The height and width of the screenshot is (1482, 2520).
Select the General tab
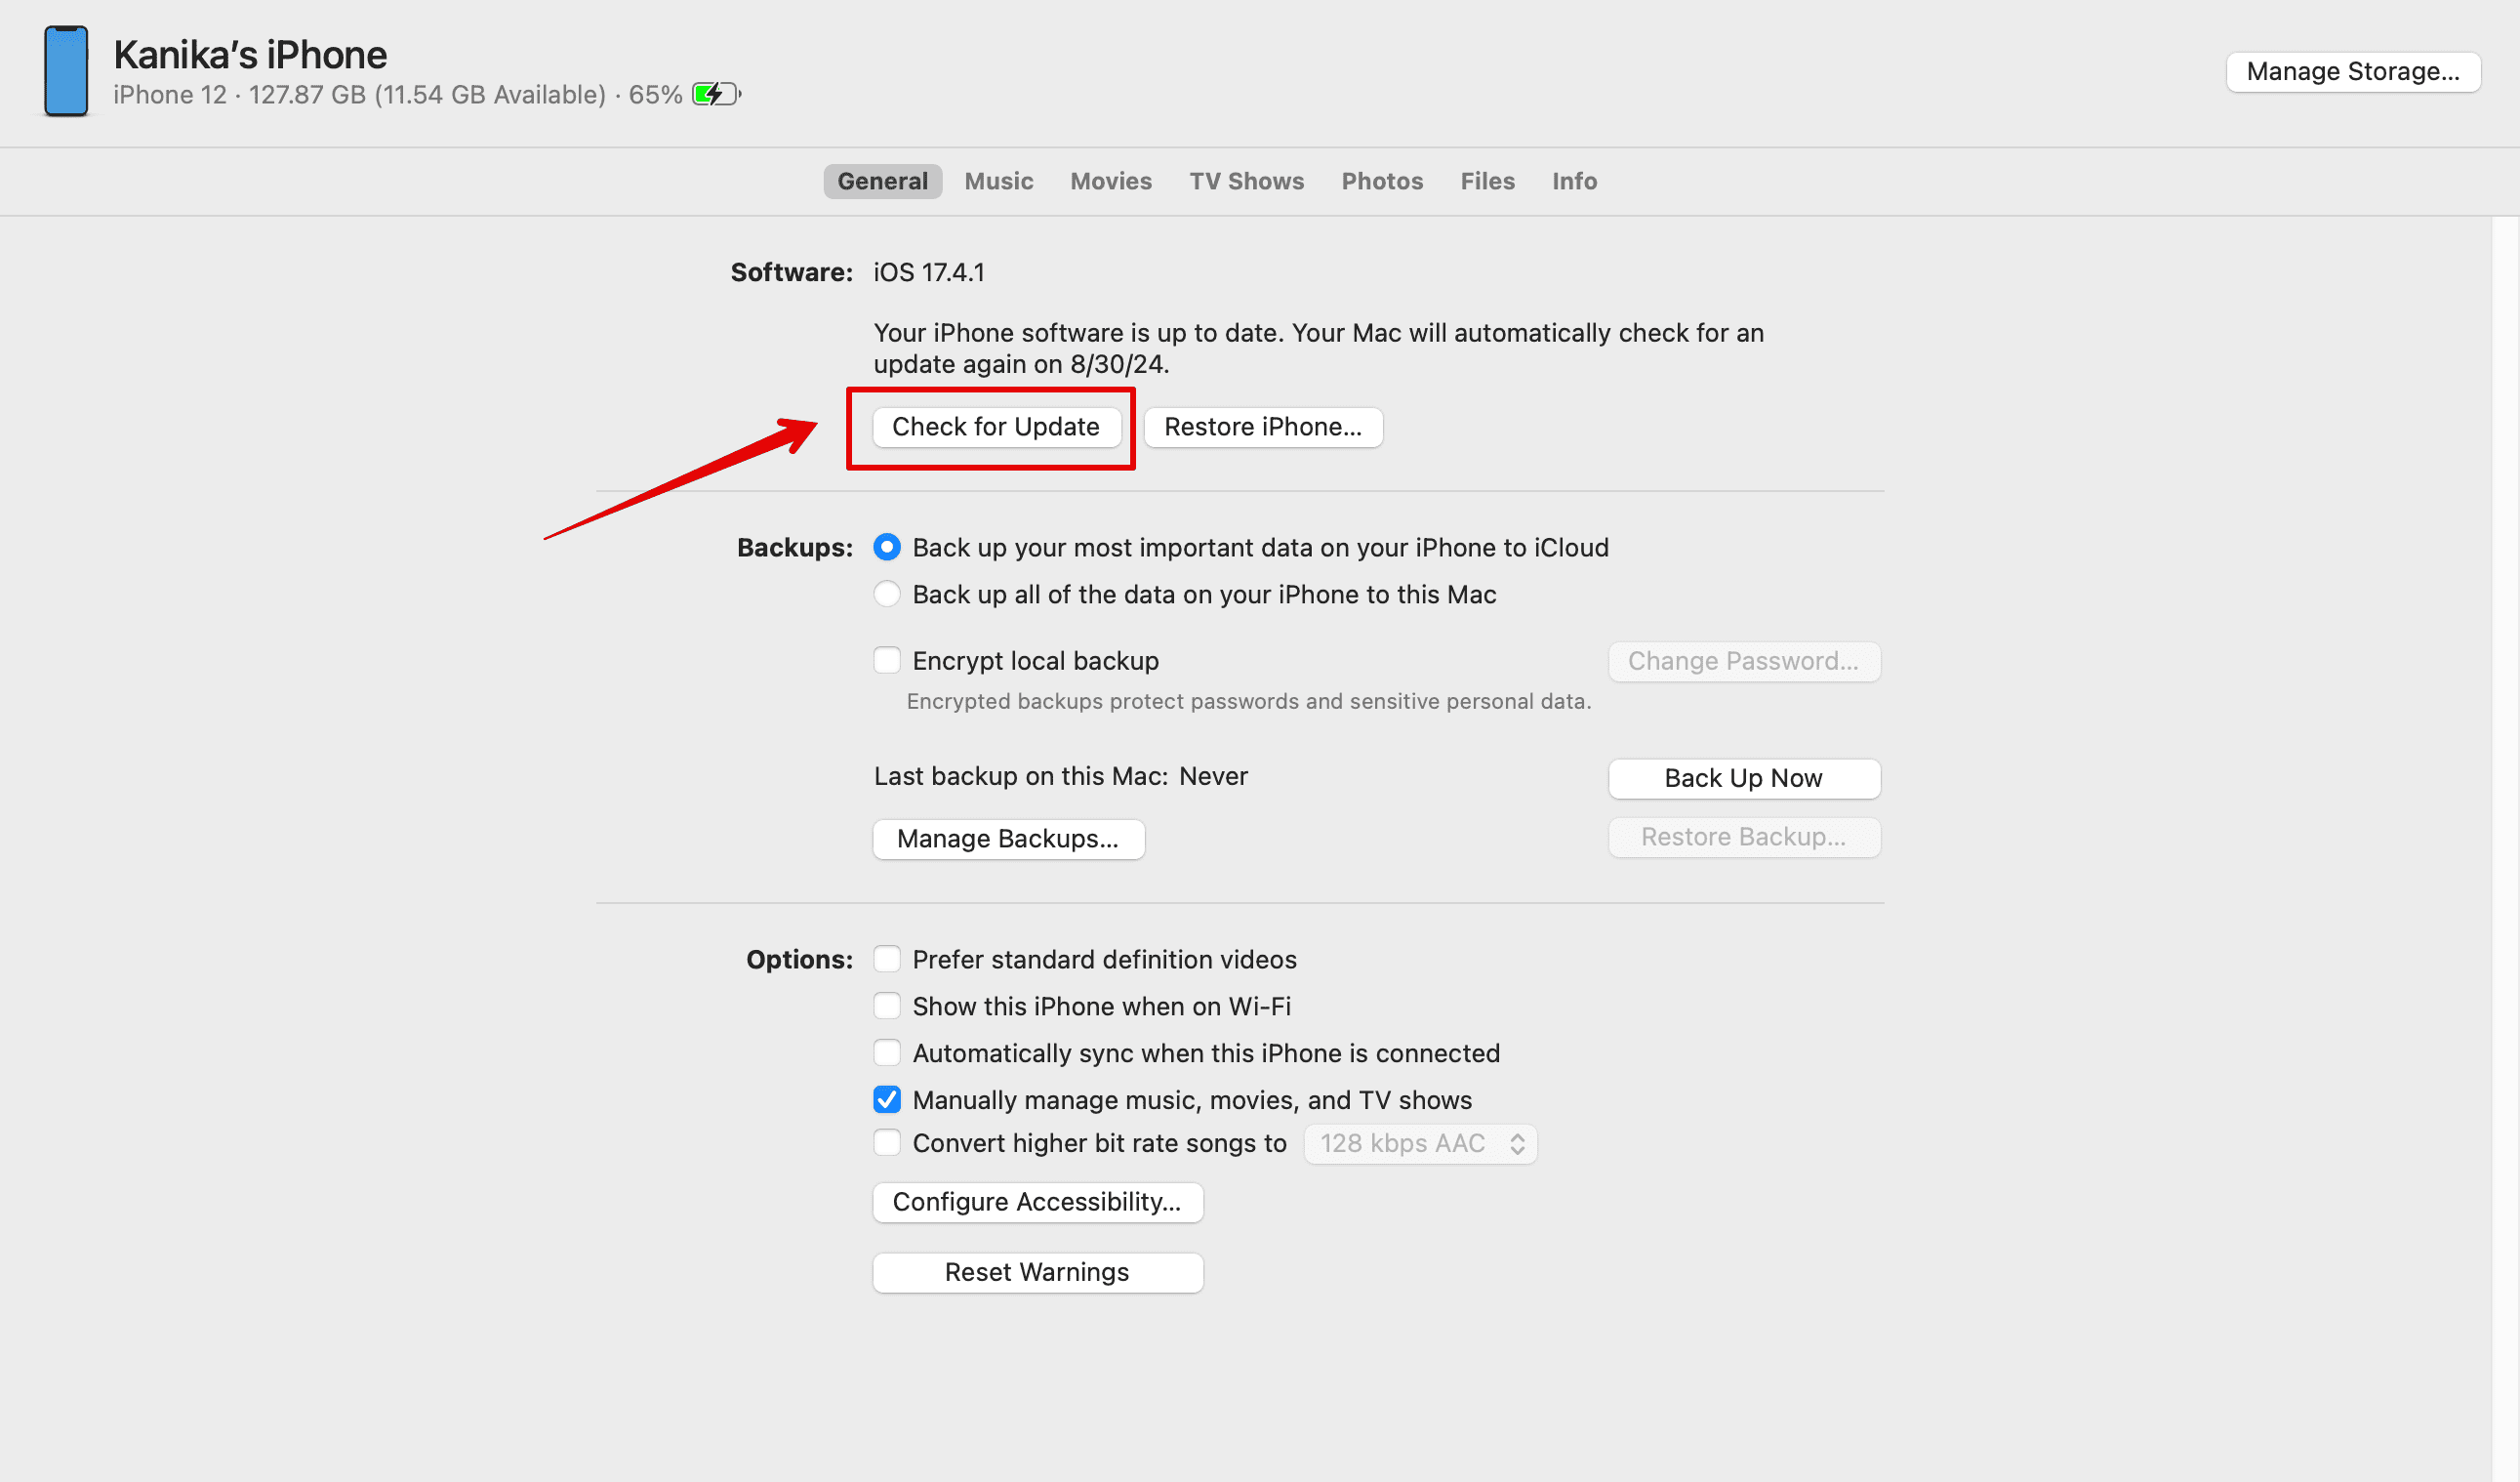881,180
